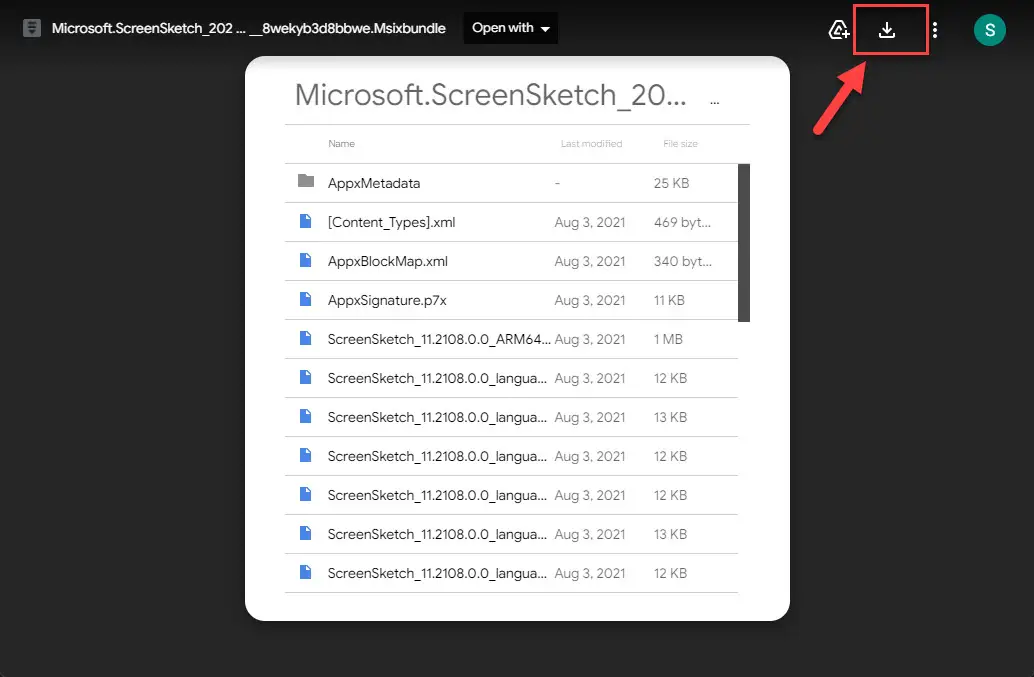The image size is (1034, 677).
Task: Open the AppxMetadata folder
Action: [x=374, y=182]
